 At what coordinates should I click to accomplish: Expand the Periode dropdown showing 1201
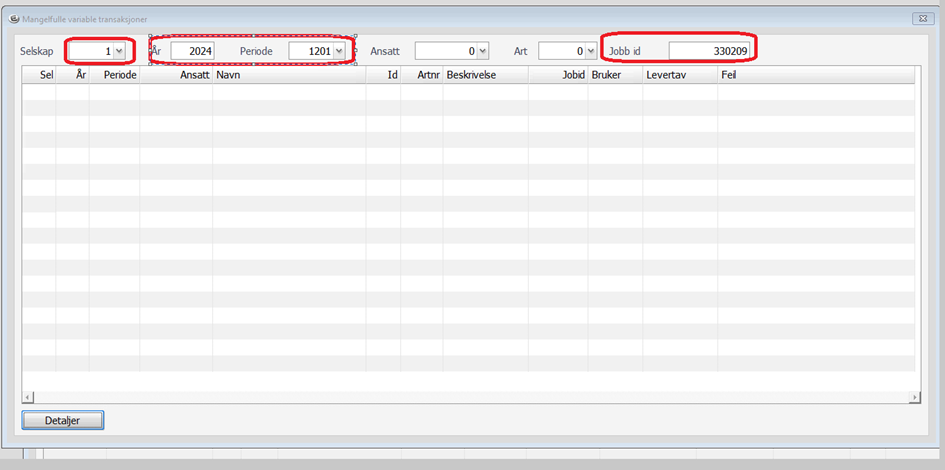[339, 52]
